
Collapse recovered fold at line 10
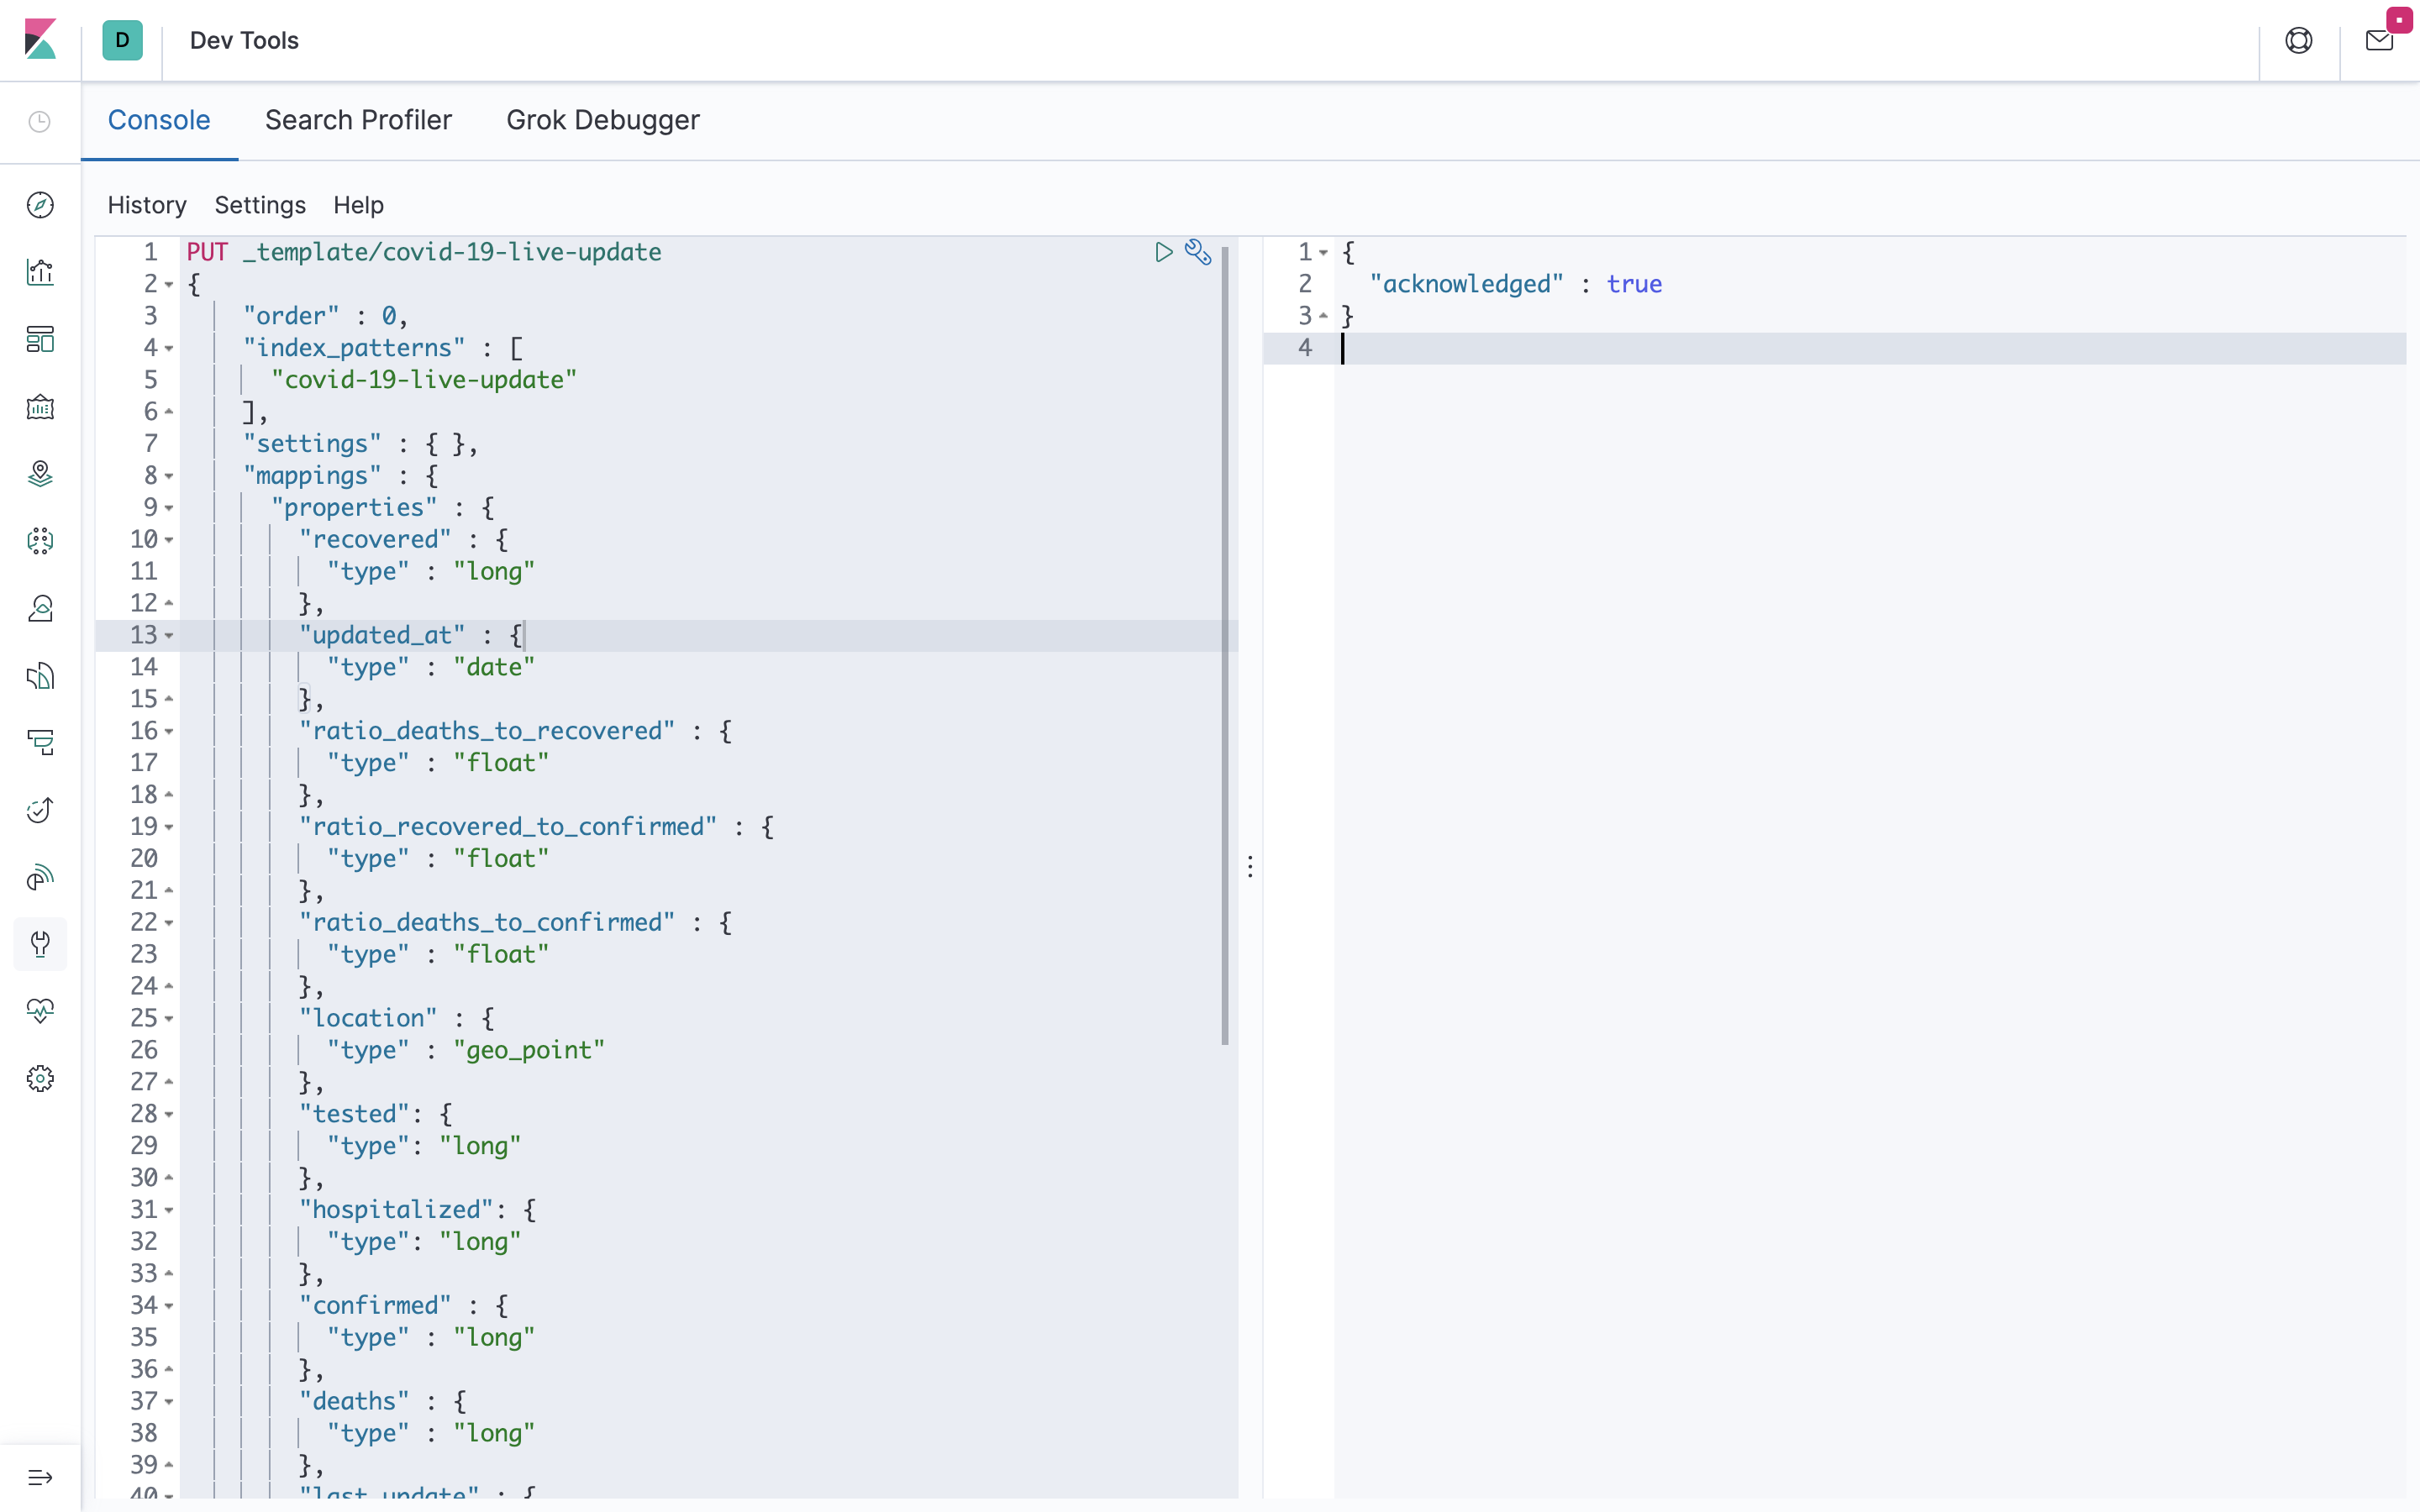(169, 540)
